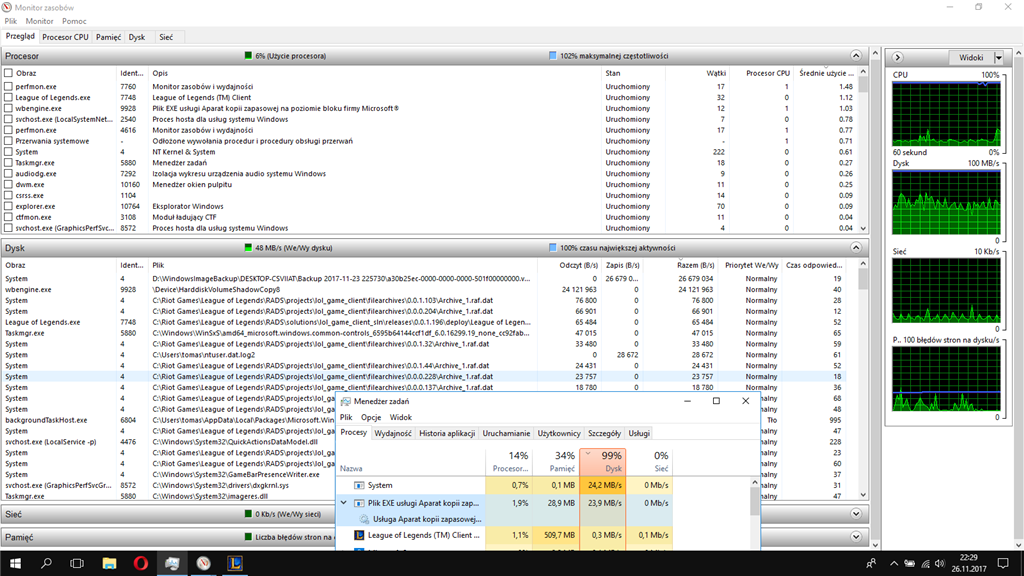This screenshot has height=576, width=1024.
Task: Click the Menedżer zadań process list scrollbar
Action: click(755, 513)
